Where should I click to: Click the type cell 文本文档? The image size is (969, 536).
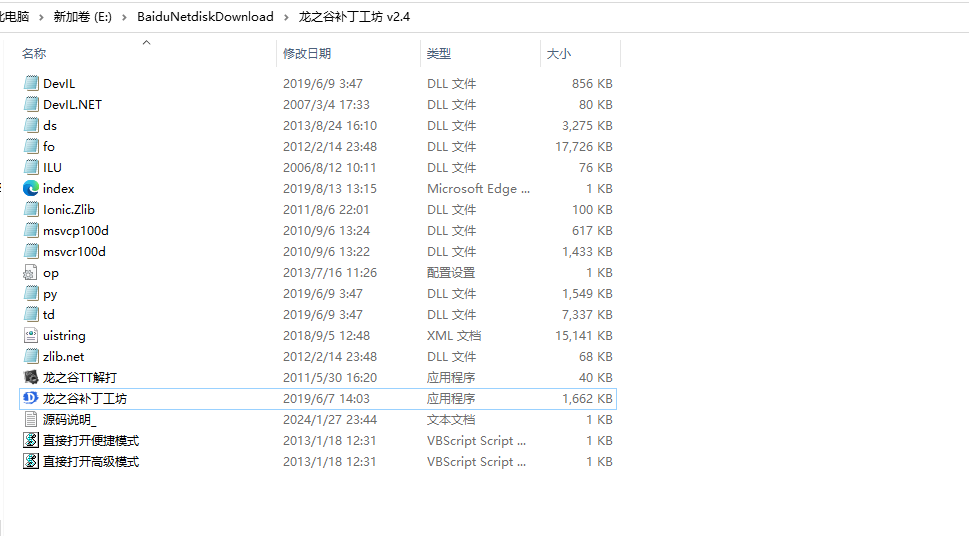[x=451, y=420]
